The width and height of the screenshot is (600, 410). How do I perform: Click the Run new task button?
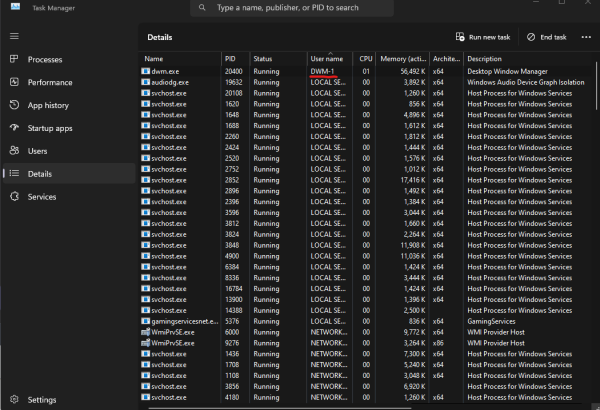482,37
